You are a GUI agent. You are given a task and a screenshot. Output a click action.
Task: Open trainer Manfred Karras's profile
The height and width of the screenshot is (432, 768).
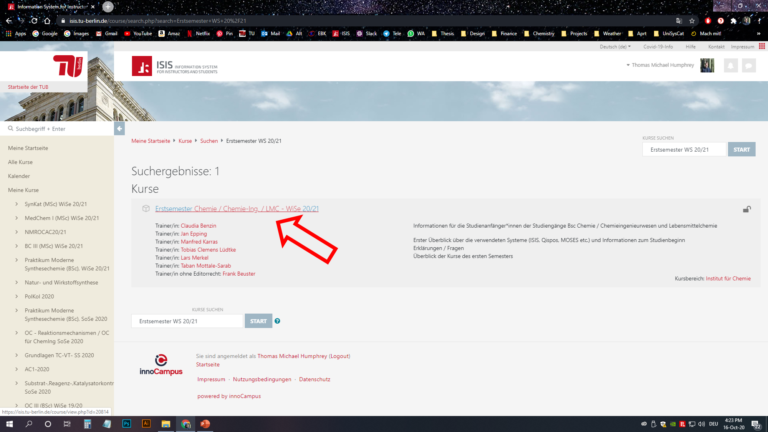click(199, 242)
